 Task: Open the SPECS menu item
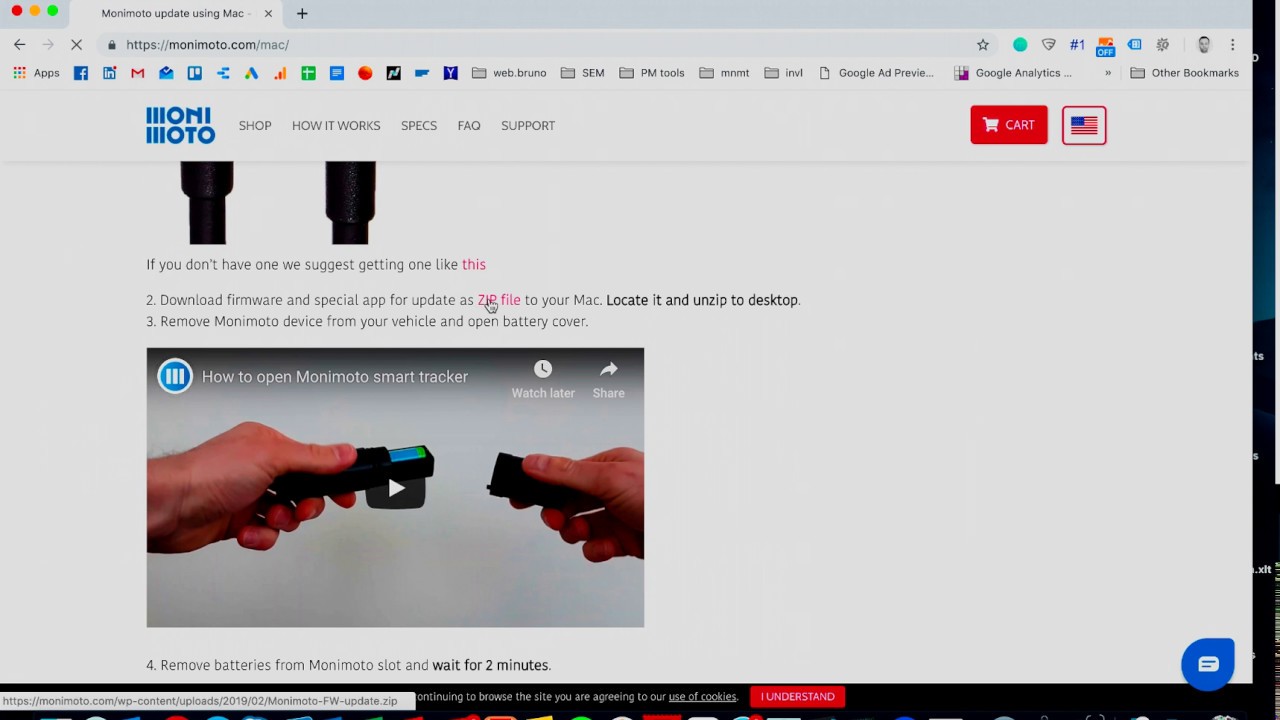pos(419,126)
